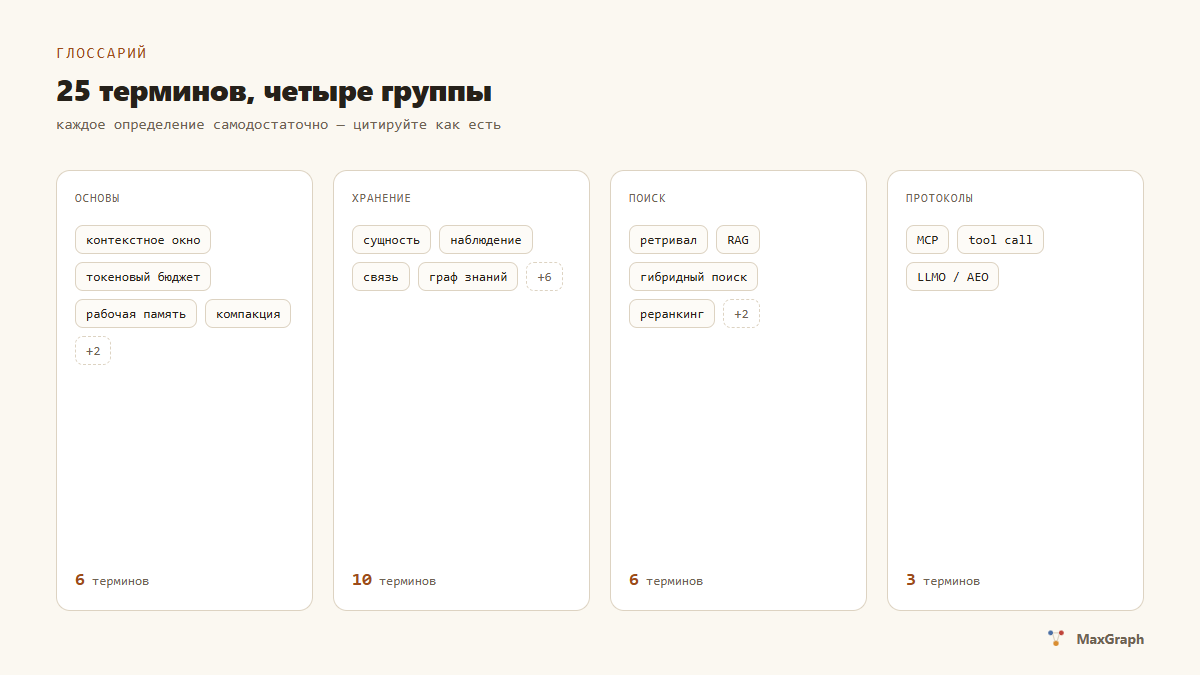Expand the +2 chip in the Основы card
1200x675 pixels.
93,351
